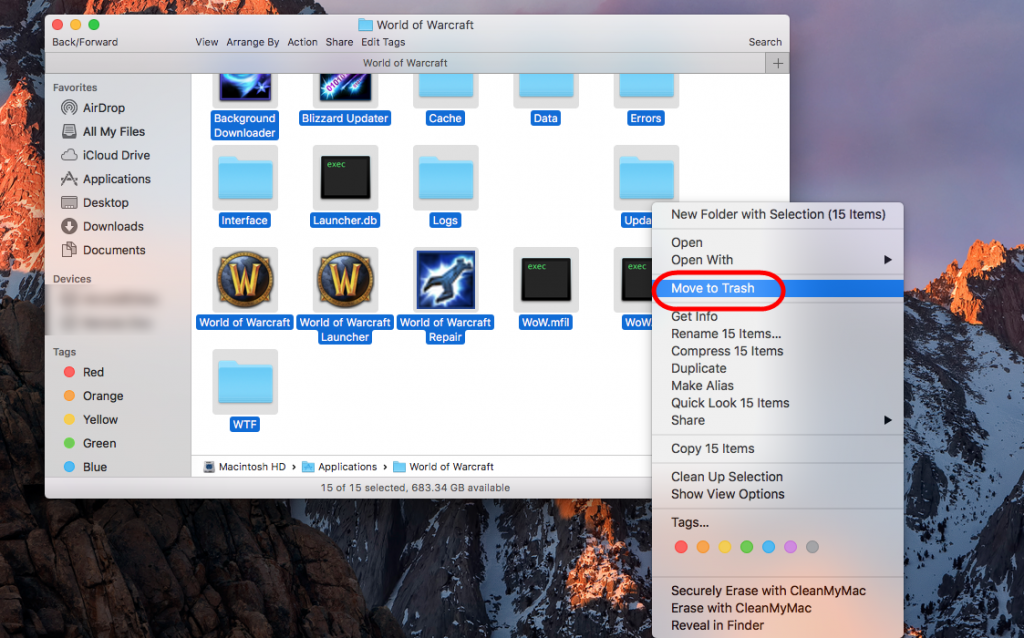Open the Arrange By dropdown

pyautogui.click(x=252, y=42)
